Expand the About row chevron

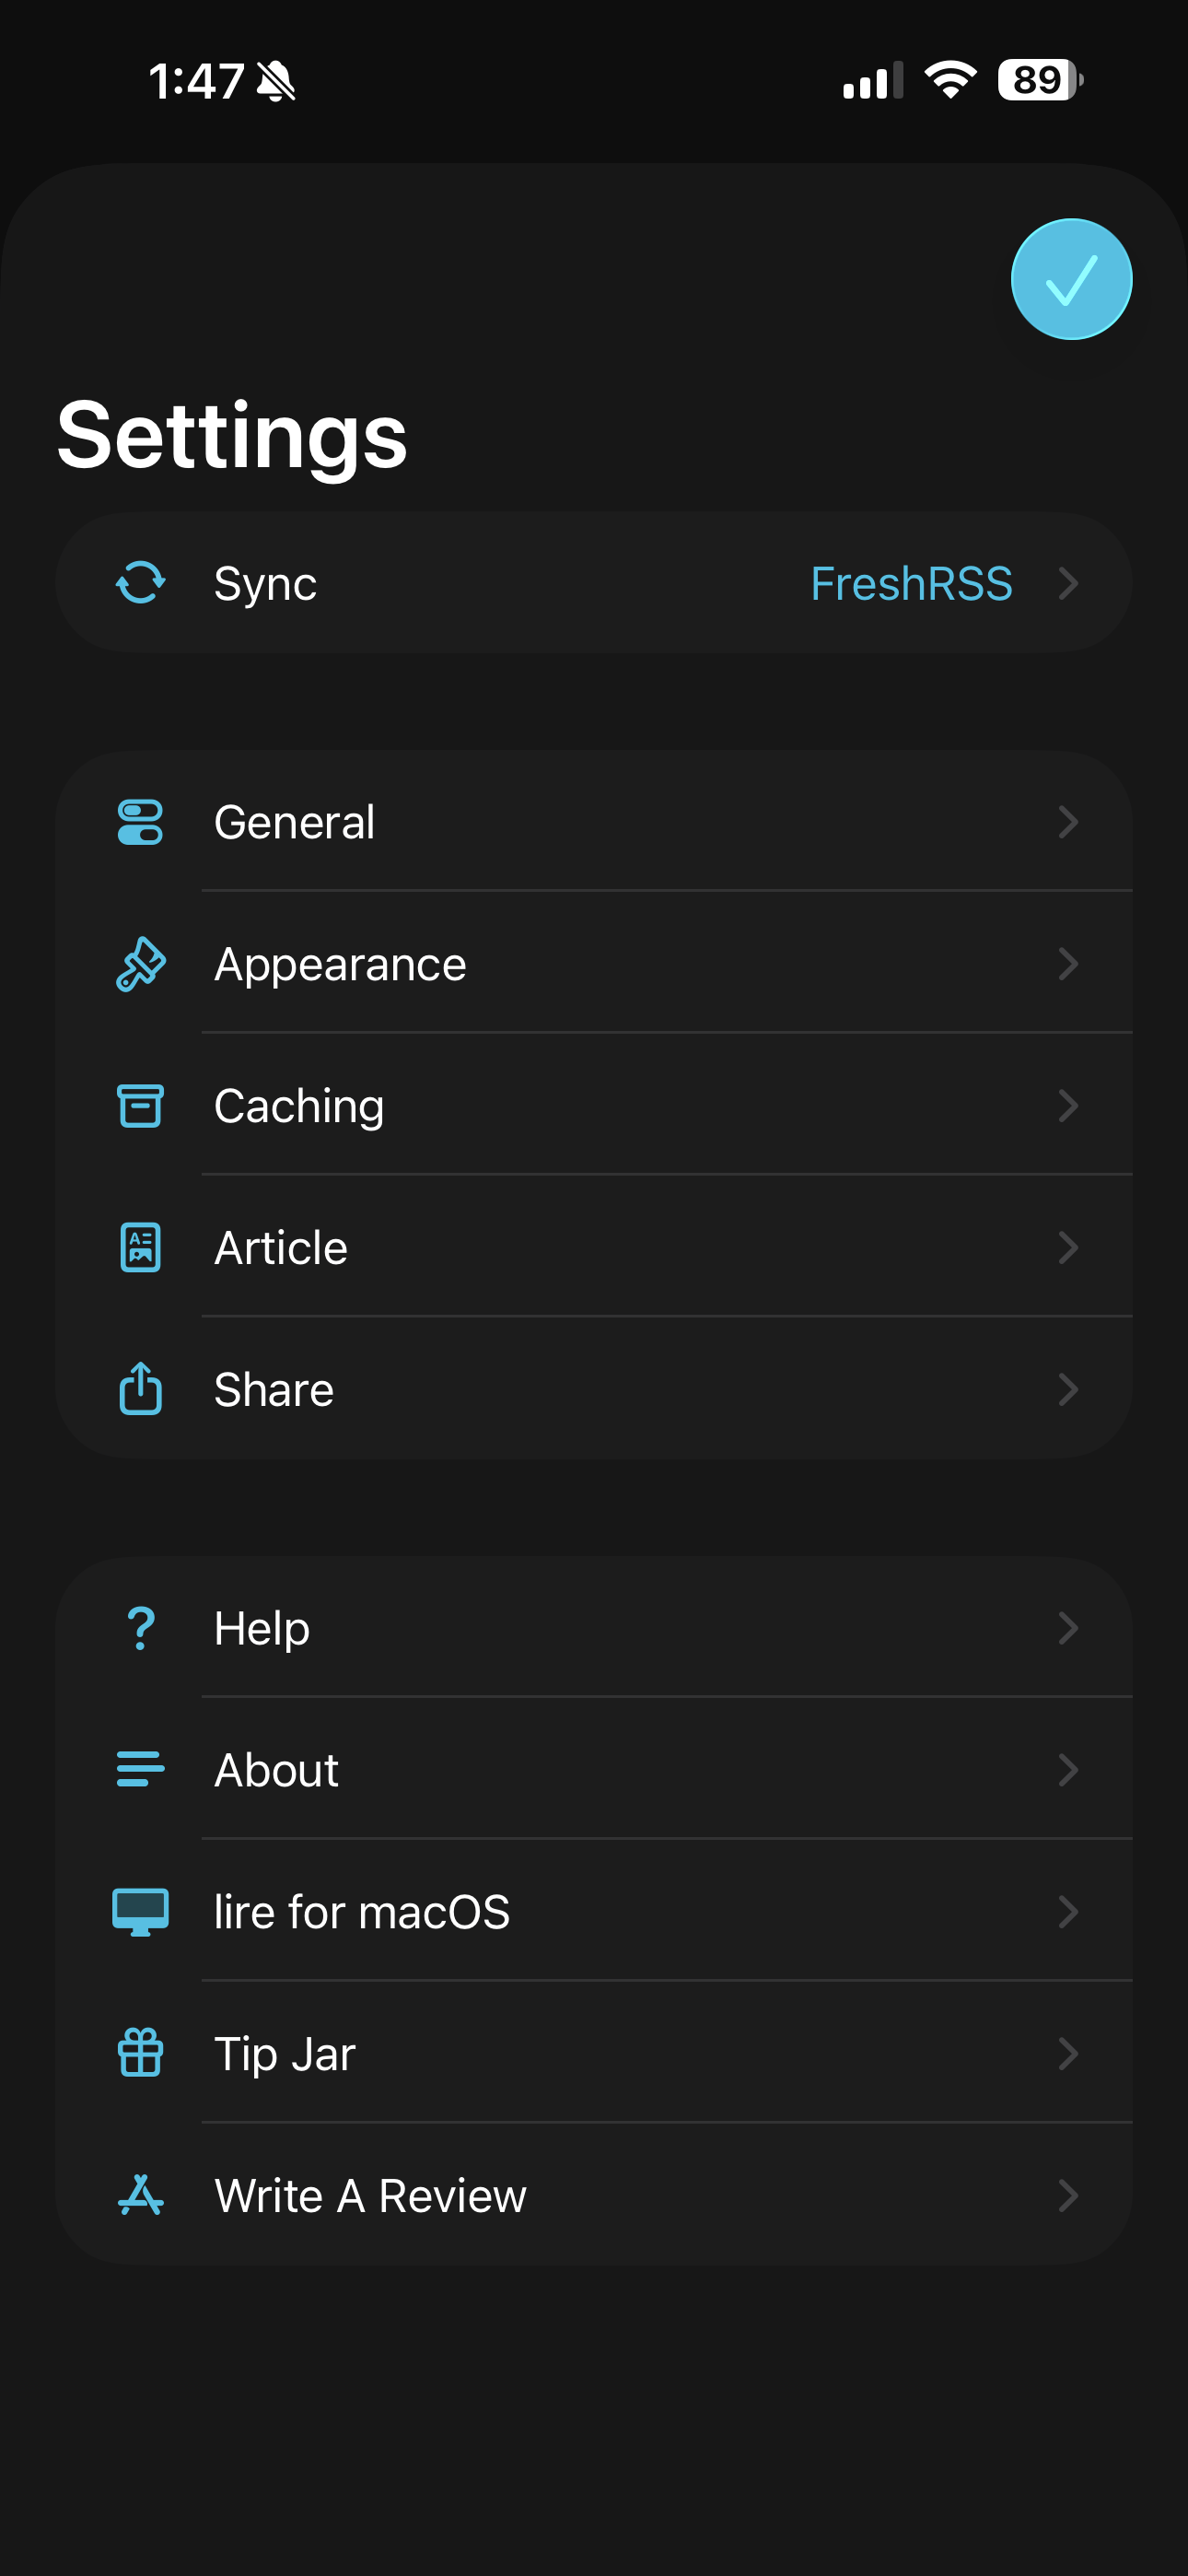(x=1068, y=1770)
